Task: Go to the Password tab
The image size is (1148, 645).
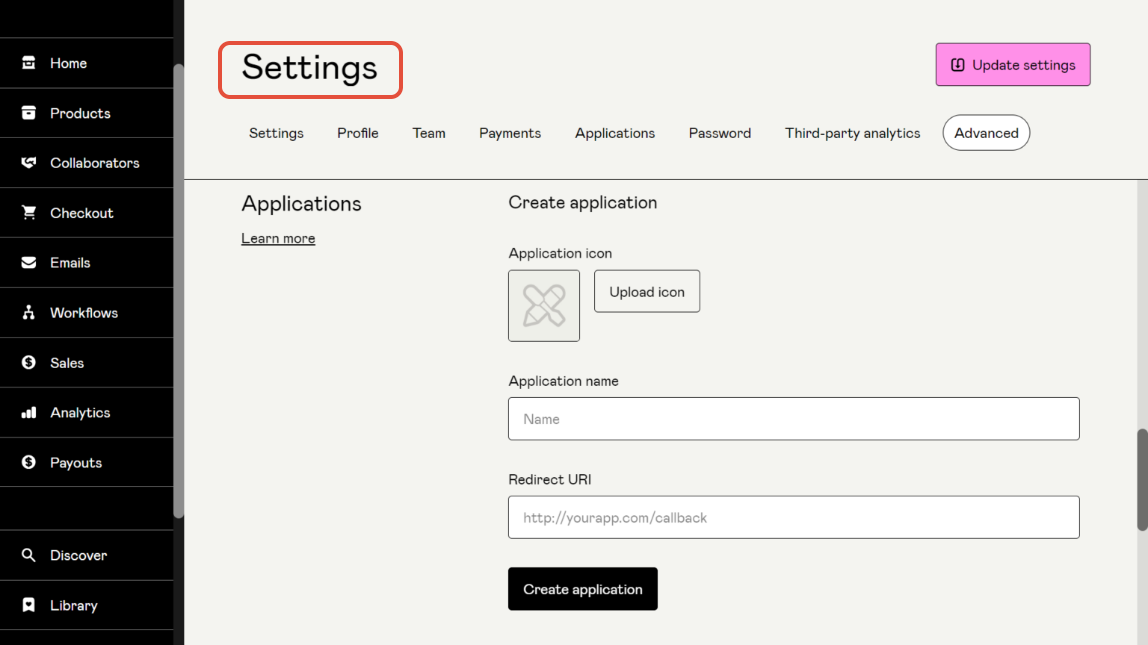Action: pyautogui.click(x=720, y=133)
